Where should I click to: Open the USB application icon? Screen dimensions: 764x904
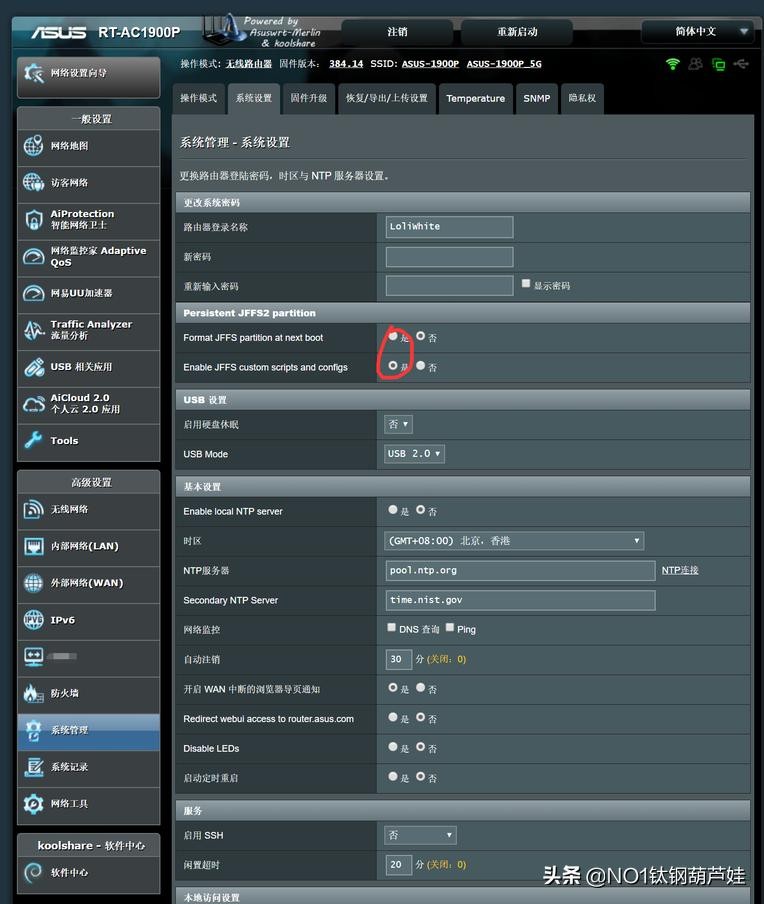point(33,367)
